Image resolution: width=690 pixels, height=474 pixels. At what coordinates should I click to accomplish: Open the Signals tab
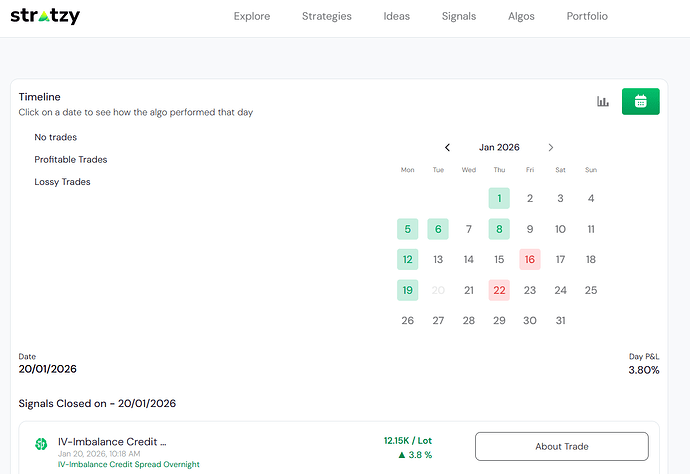[459, 17]
